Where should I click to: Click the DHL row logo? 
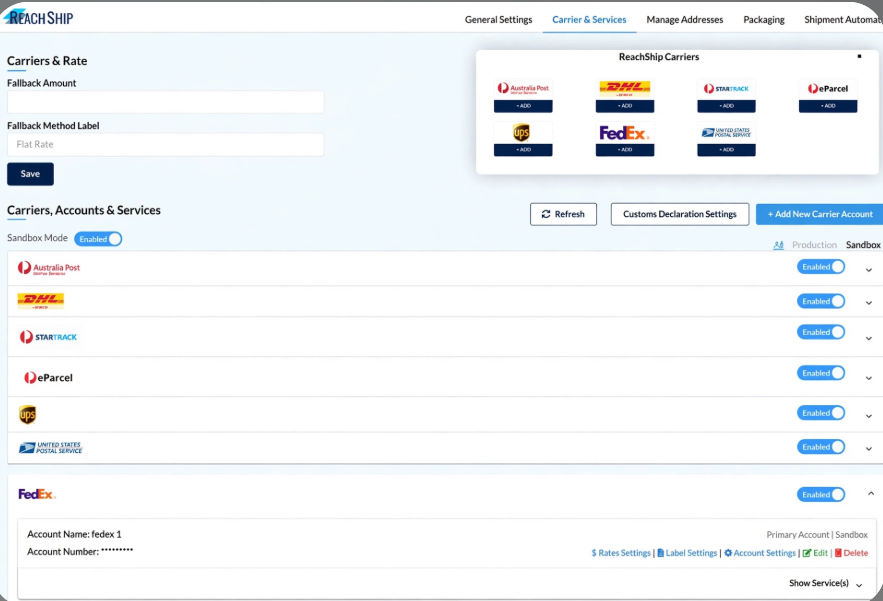(x=41, y=301)
